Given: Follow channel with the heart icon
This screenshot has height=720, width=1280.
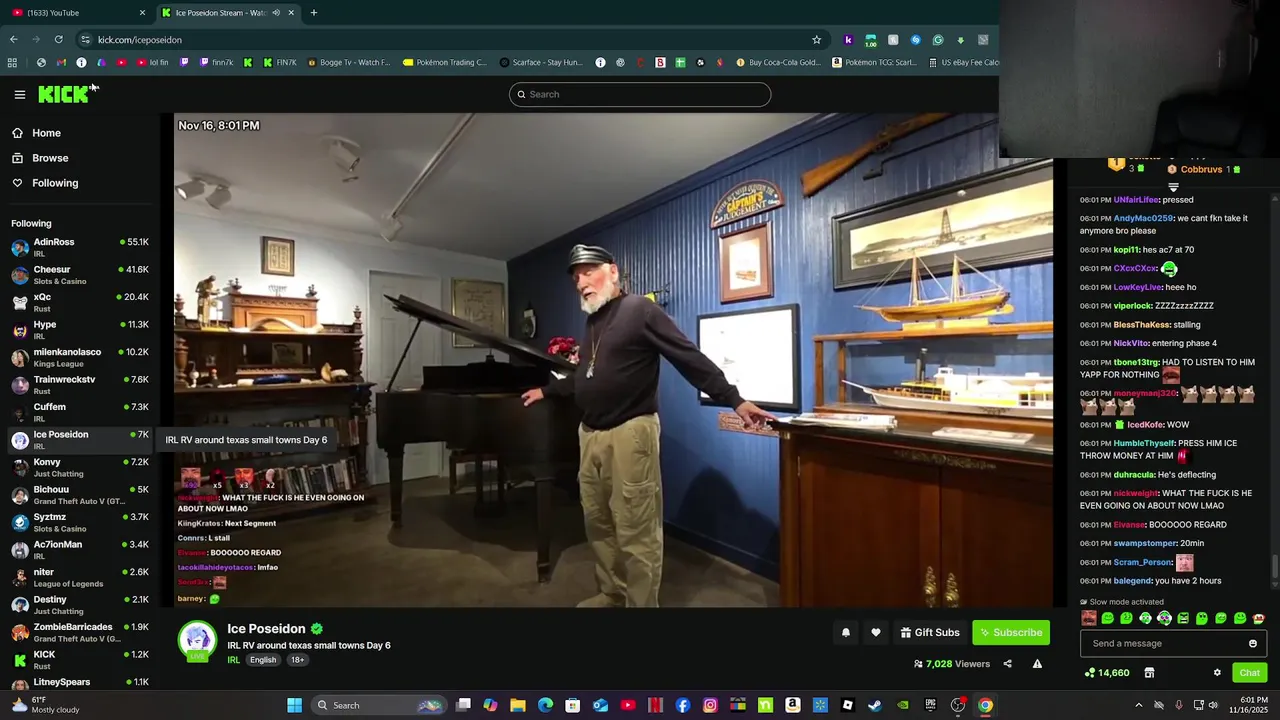Looking at the screenshot, I should pyautogui.click(x=876, y=632).
